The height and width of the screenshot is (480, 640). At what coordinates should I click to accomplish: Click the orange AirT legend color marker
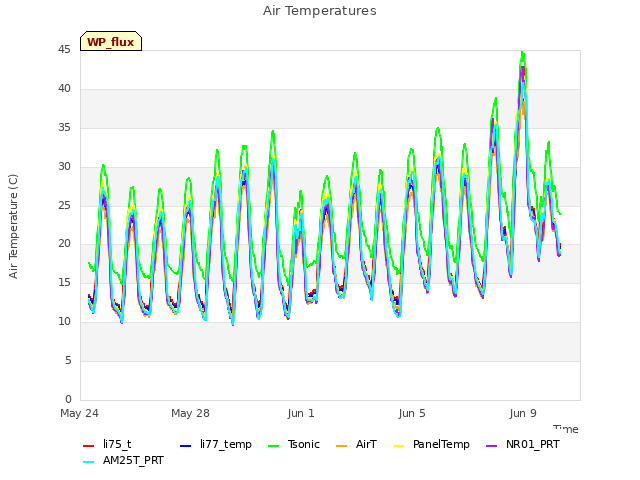[341, 446]
